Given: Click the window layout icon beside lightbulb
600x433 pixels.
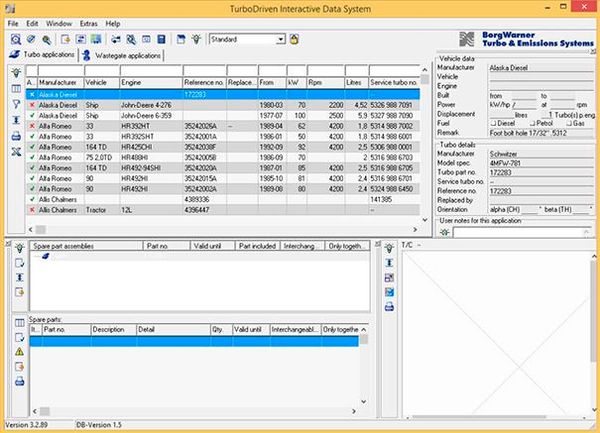Looking at the screenshot, I should [181, 39].
